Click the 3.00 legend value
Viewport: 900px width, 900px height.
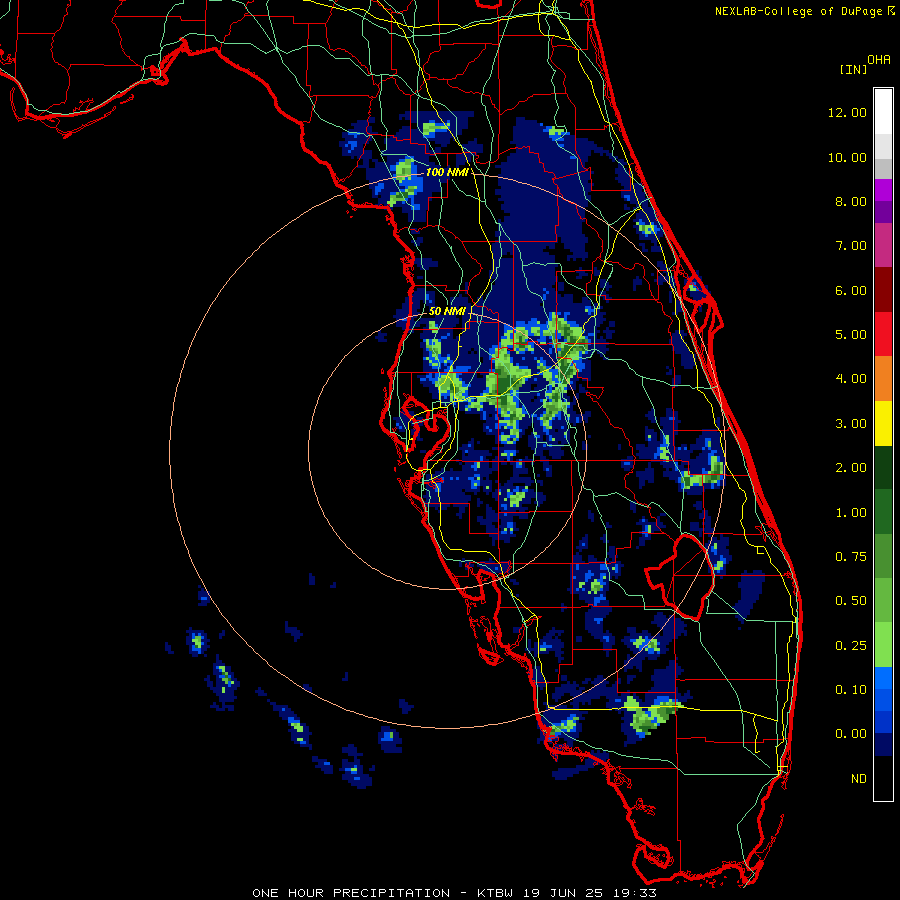tap(851, 424)
